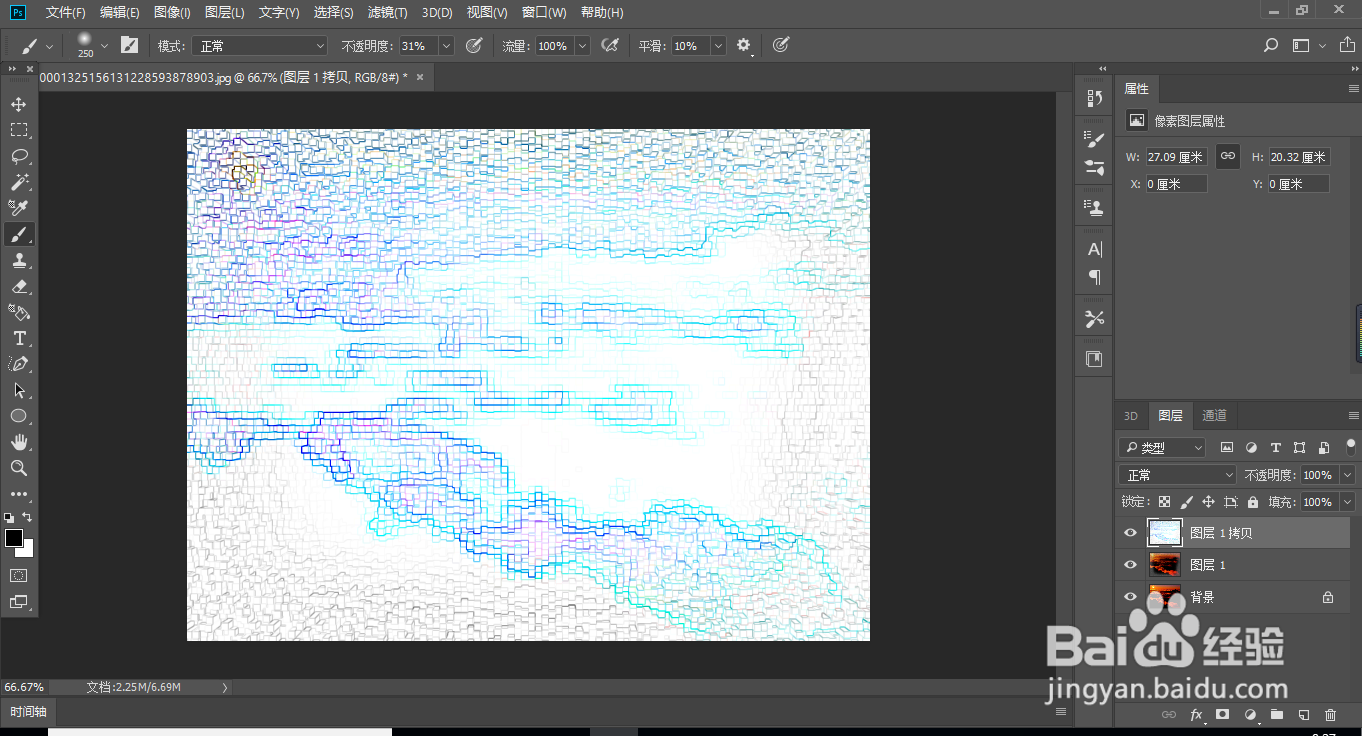Open the Paragraph panel icon
1362x736 pixels.
click(x=1095, y=278)
